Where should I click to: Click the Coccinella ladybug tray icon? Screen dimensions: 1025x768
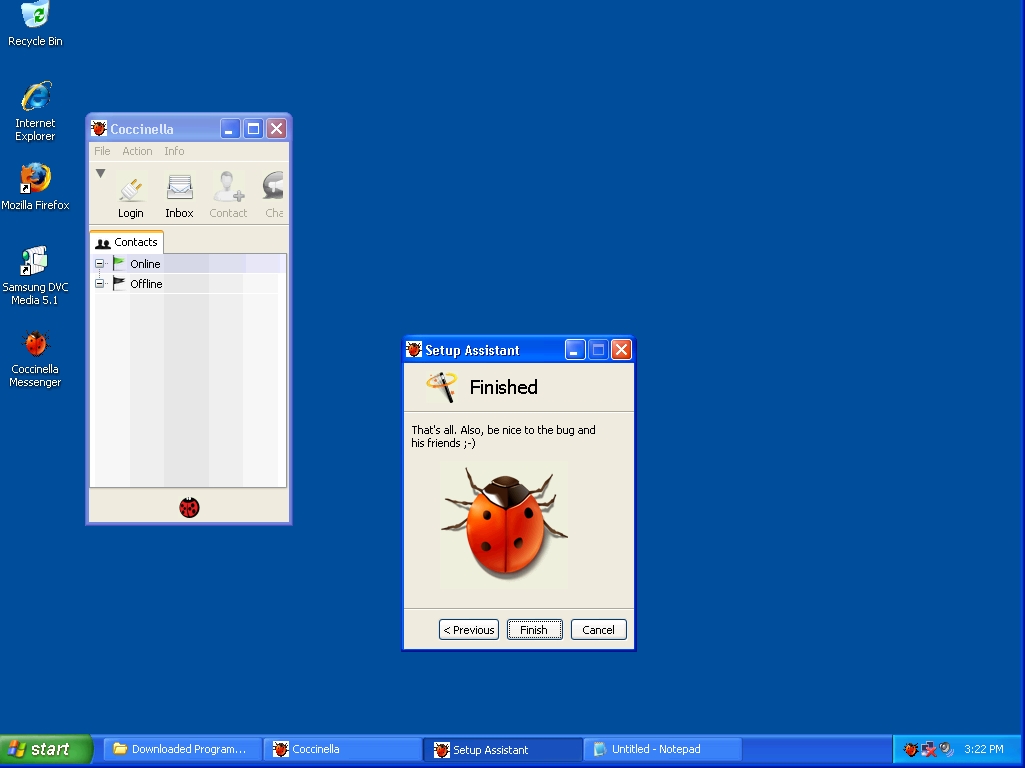point(911,749)
